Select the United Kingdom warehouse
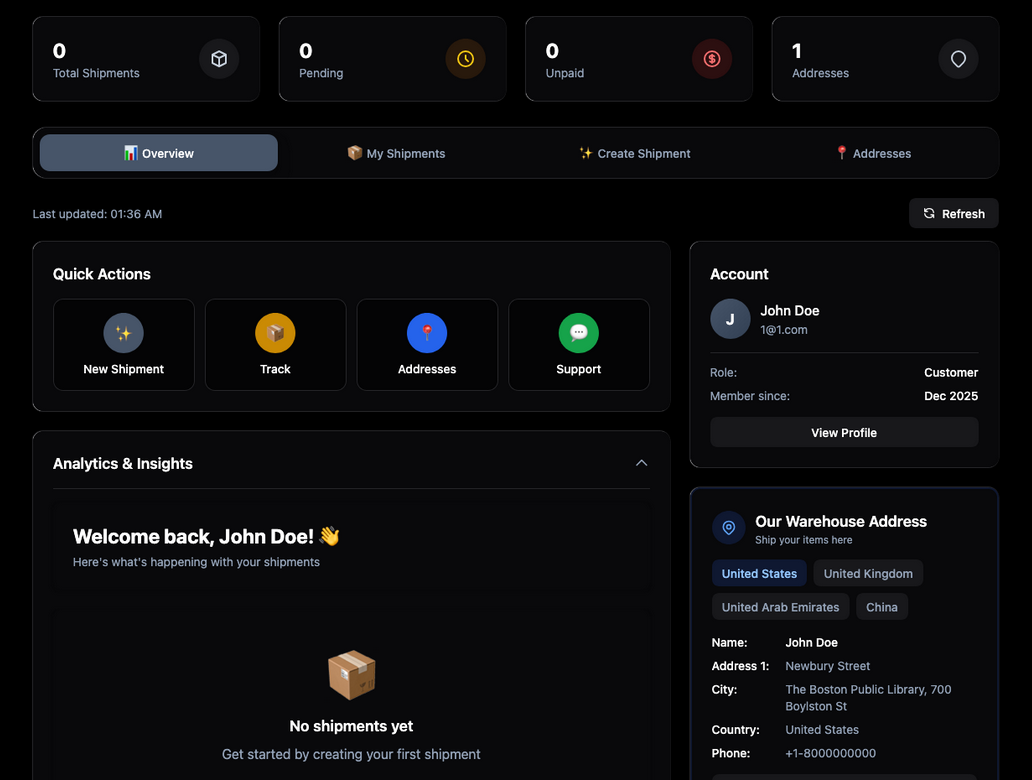 click(x=868, y=573)
